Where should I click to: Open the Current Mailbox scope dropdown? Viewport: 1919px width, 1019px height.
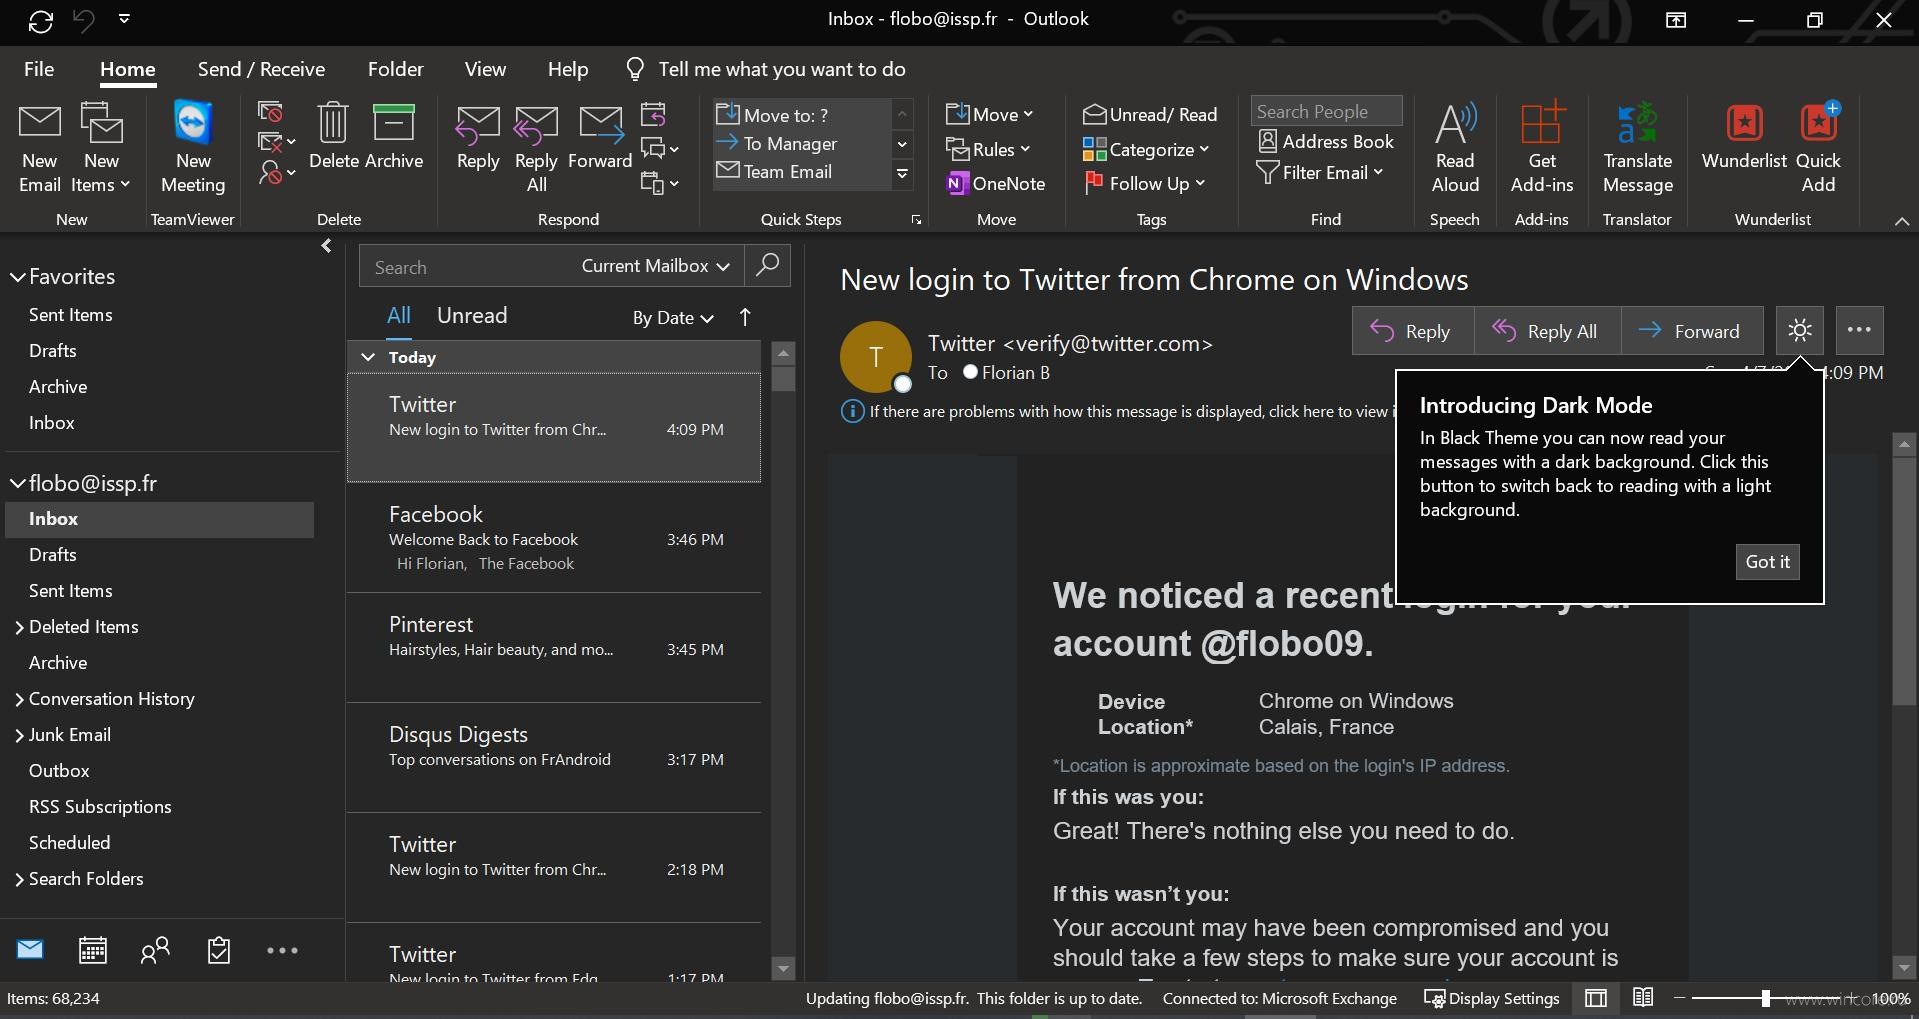click(655, 266)
